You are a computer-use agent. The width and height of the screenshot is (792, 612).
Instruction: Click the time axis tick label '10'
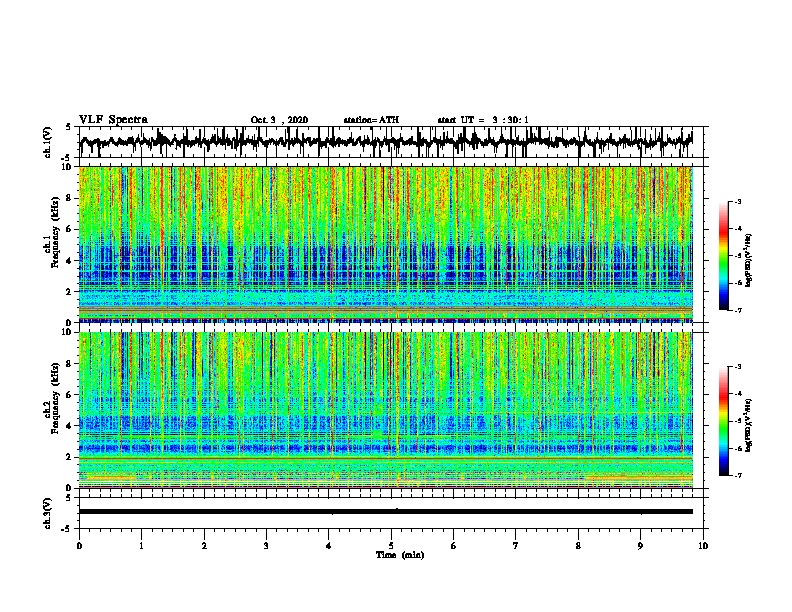point(703,546)
